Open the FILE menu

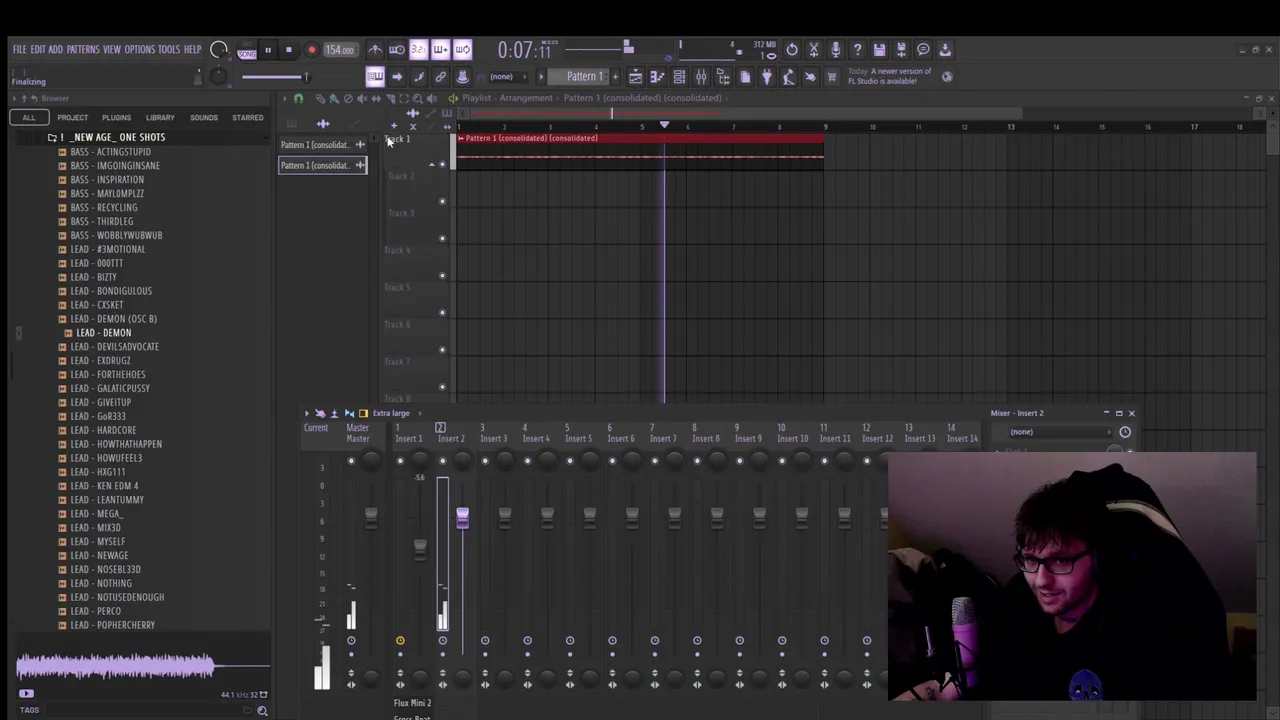pyautogui.click(x=19, y=49)
